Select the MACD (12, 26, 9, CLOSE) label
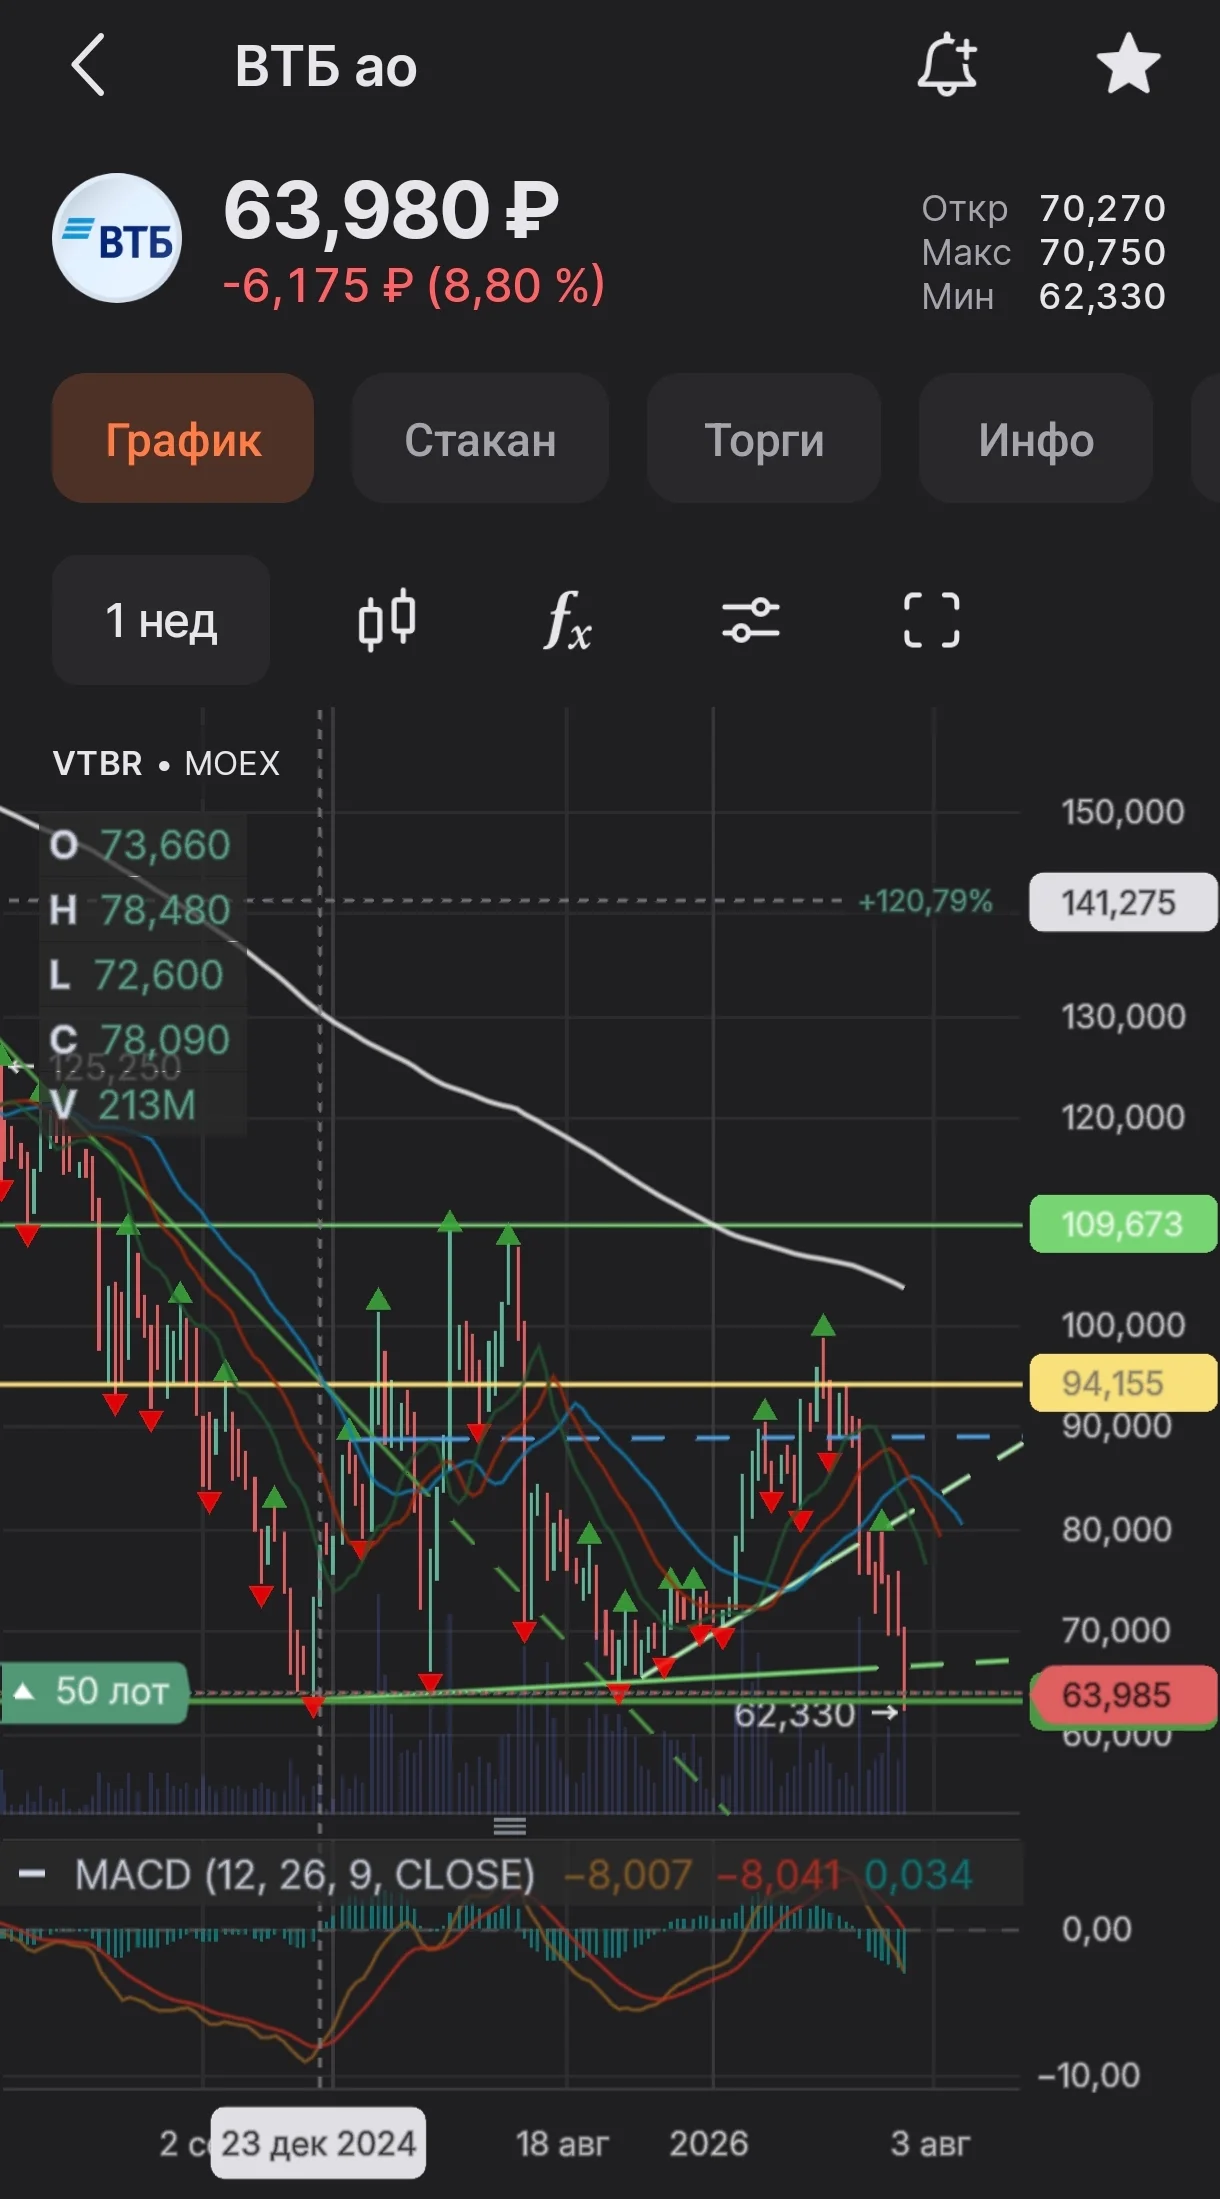This screenshot has height=2199, width=1220. pyautogui.click(x=305, y=1874)
